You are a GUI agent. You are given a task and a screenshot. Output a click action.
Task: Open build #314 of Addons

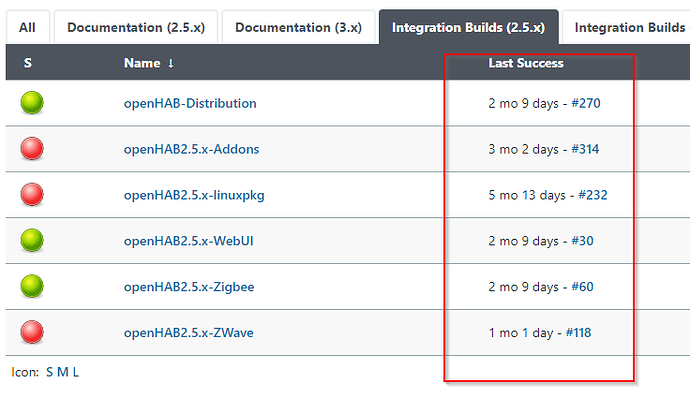(585, 149)
